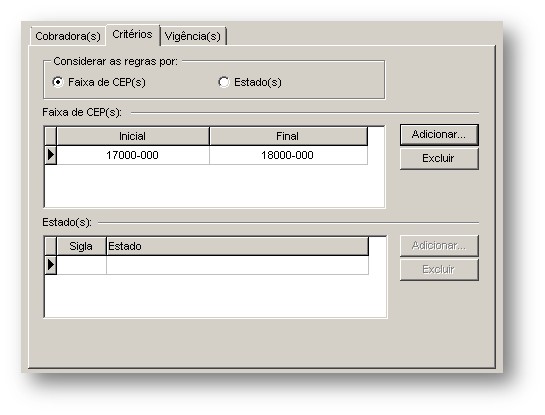Viewport: 545px width, 415px height.
Task: Click the Sigla column header
Action: click(81, 246)
